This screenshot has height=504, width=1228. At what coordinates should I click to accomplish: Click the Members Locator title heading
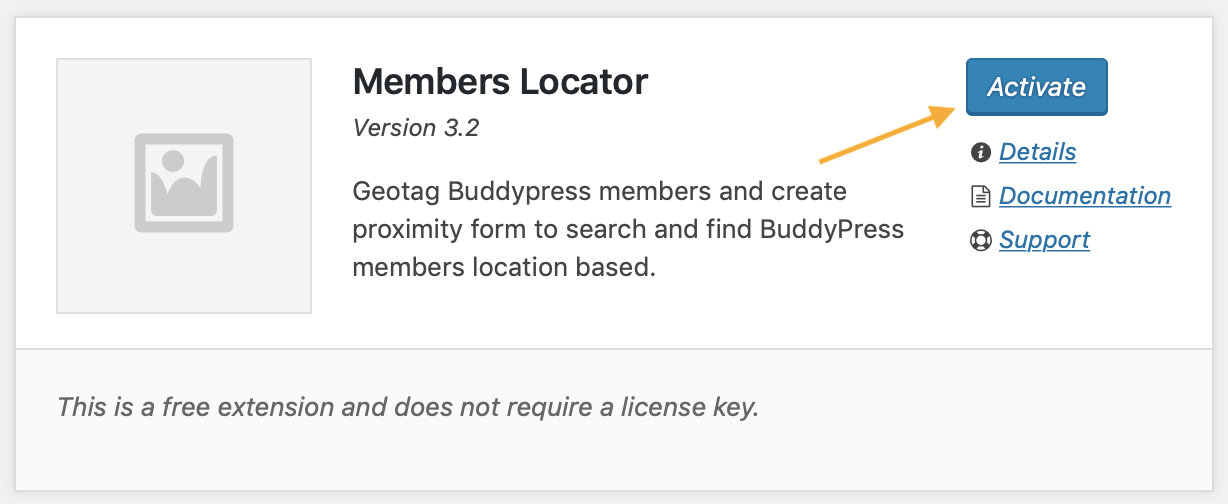click(500, 81)
